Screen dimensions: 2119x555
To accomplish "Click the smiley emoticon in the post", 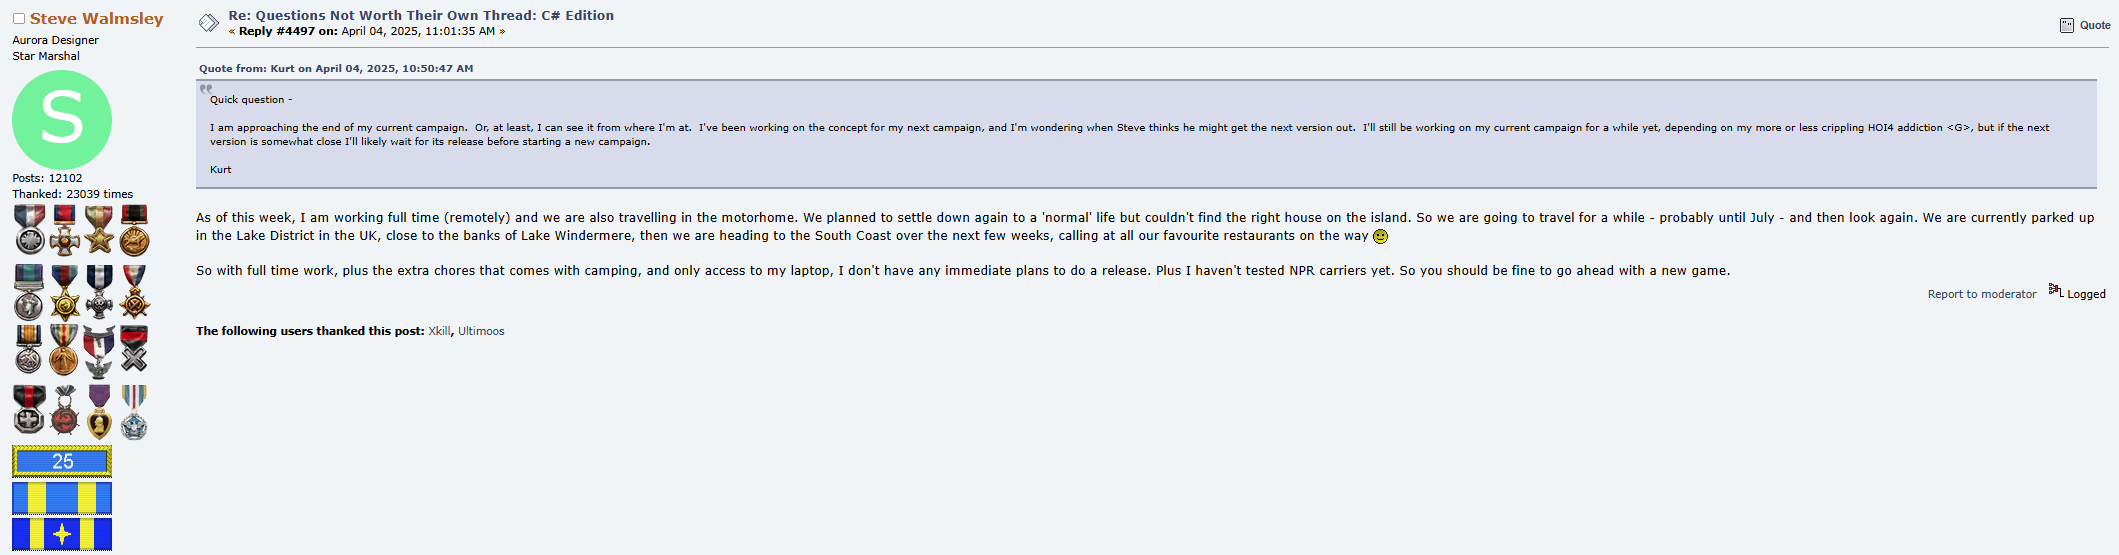I will point(1381,237).
